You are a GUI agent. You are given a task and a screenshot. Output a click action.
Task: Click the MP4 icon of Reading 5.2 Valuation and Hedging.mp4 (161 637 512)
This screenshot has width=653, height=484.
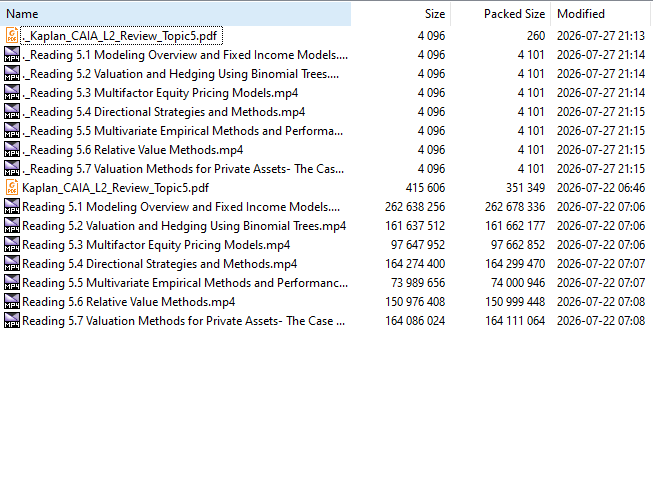click(12, 226)
